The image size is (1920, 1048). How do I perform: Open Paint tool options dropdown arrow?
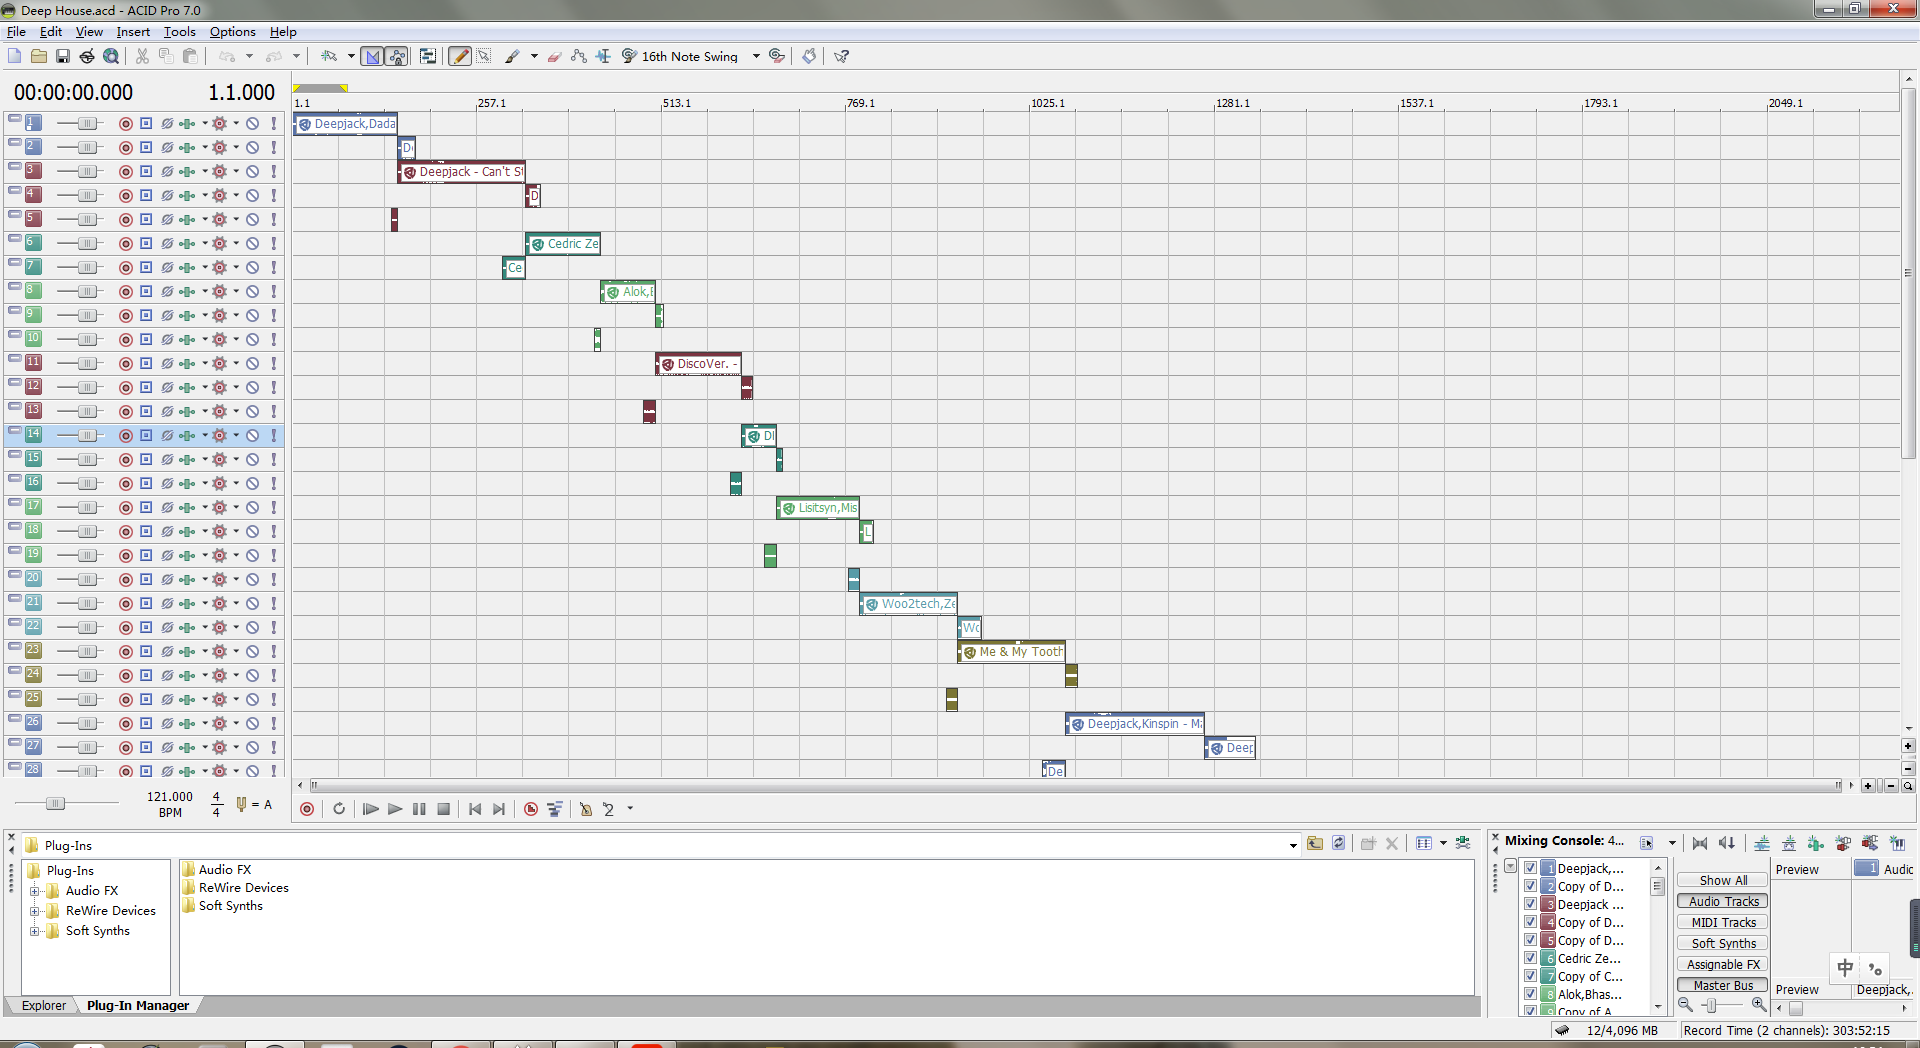tap(534, 56)
